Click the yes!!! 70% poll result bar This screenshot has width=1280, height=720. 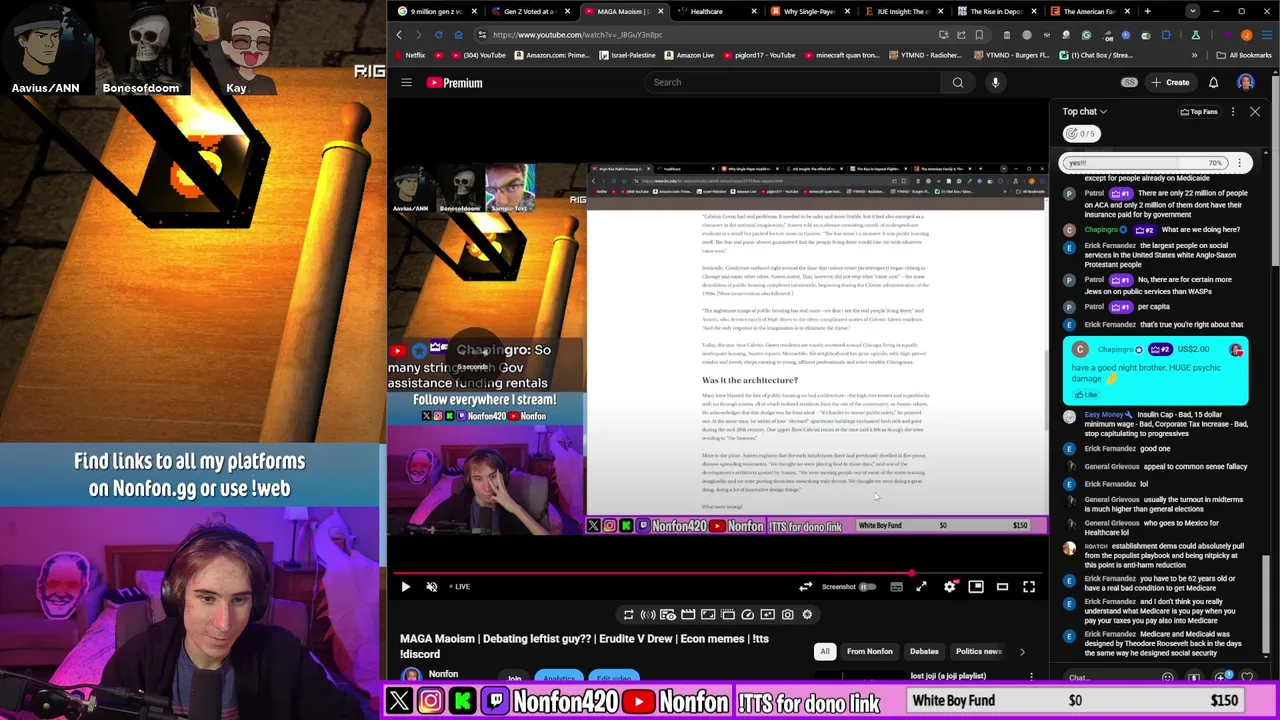[1146, 163]
